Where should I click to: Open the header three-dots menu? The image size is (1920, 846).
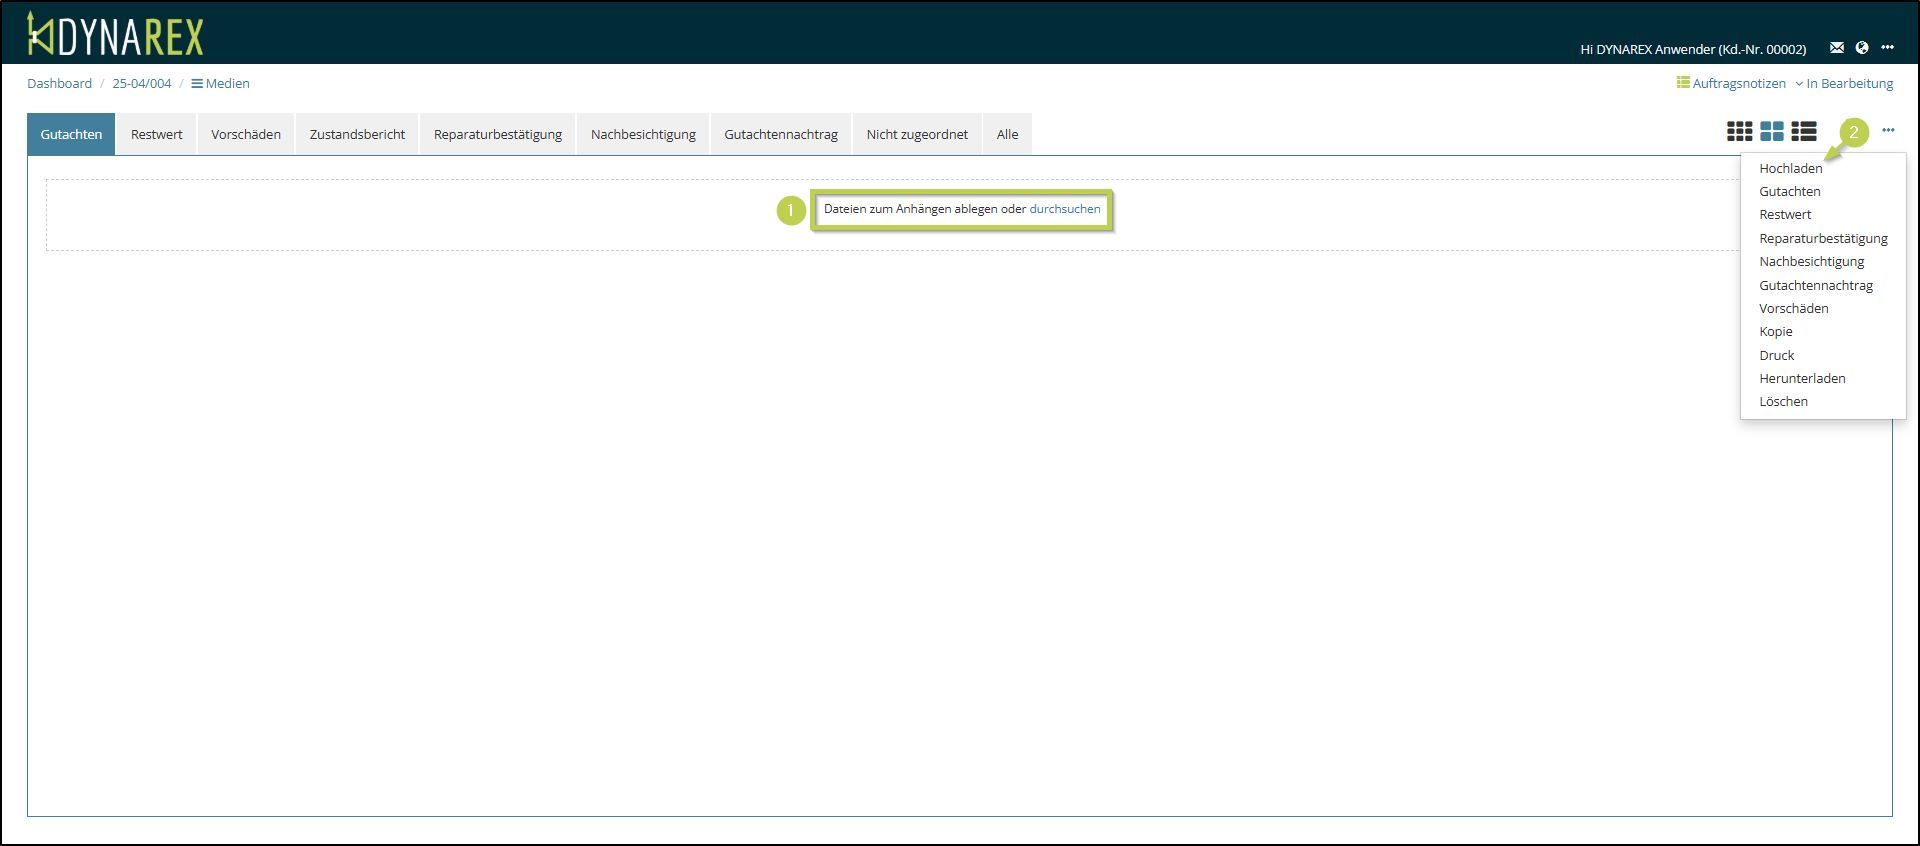coord(1887,48)
